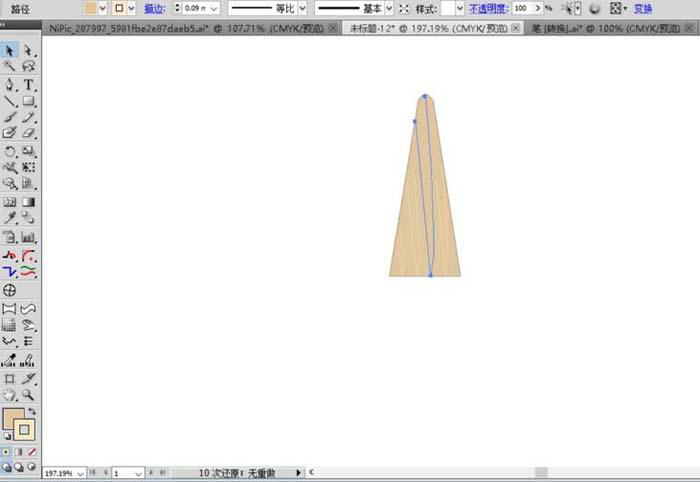
Task: Enable Draw Behind mode
Action: point(19,467)
